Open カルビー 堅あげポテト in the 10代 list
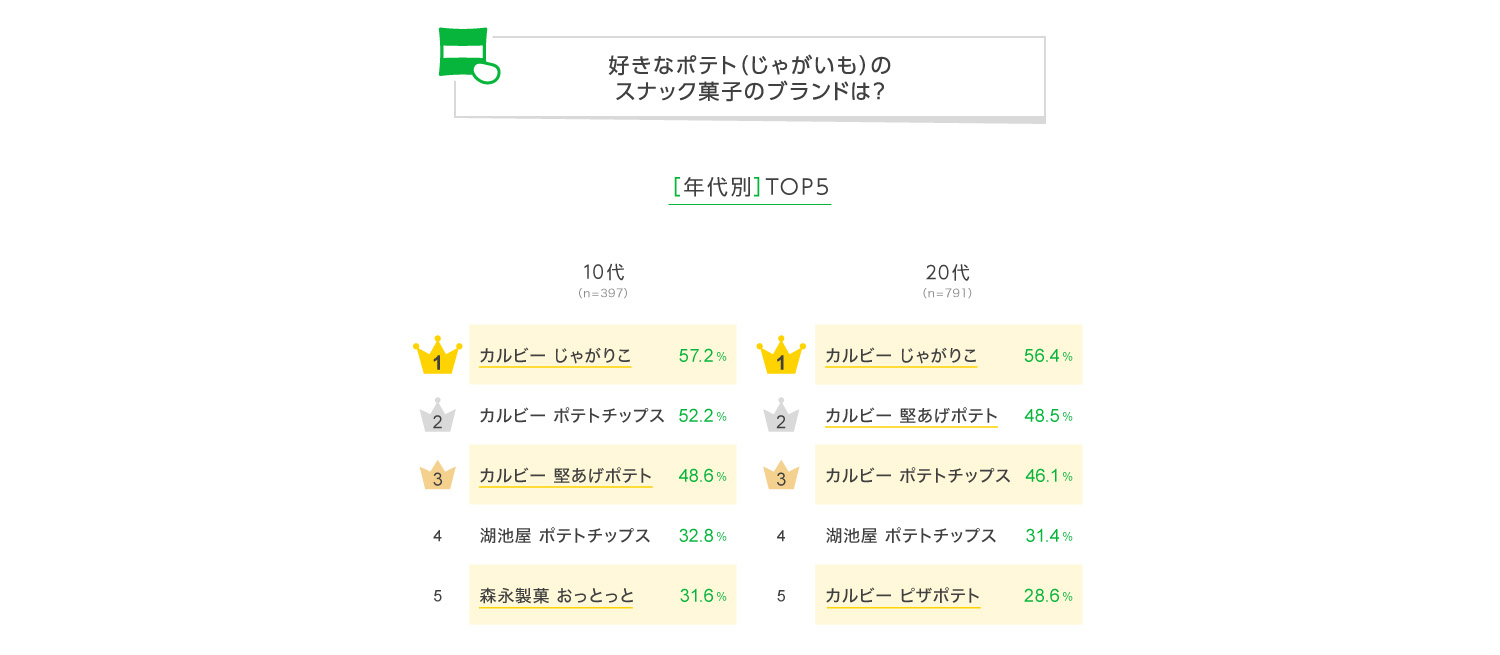1500x655 pixels. point(566,476)
